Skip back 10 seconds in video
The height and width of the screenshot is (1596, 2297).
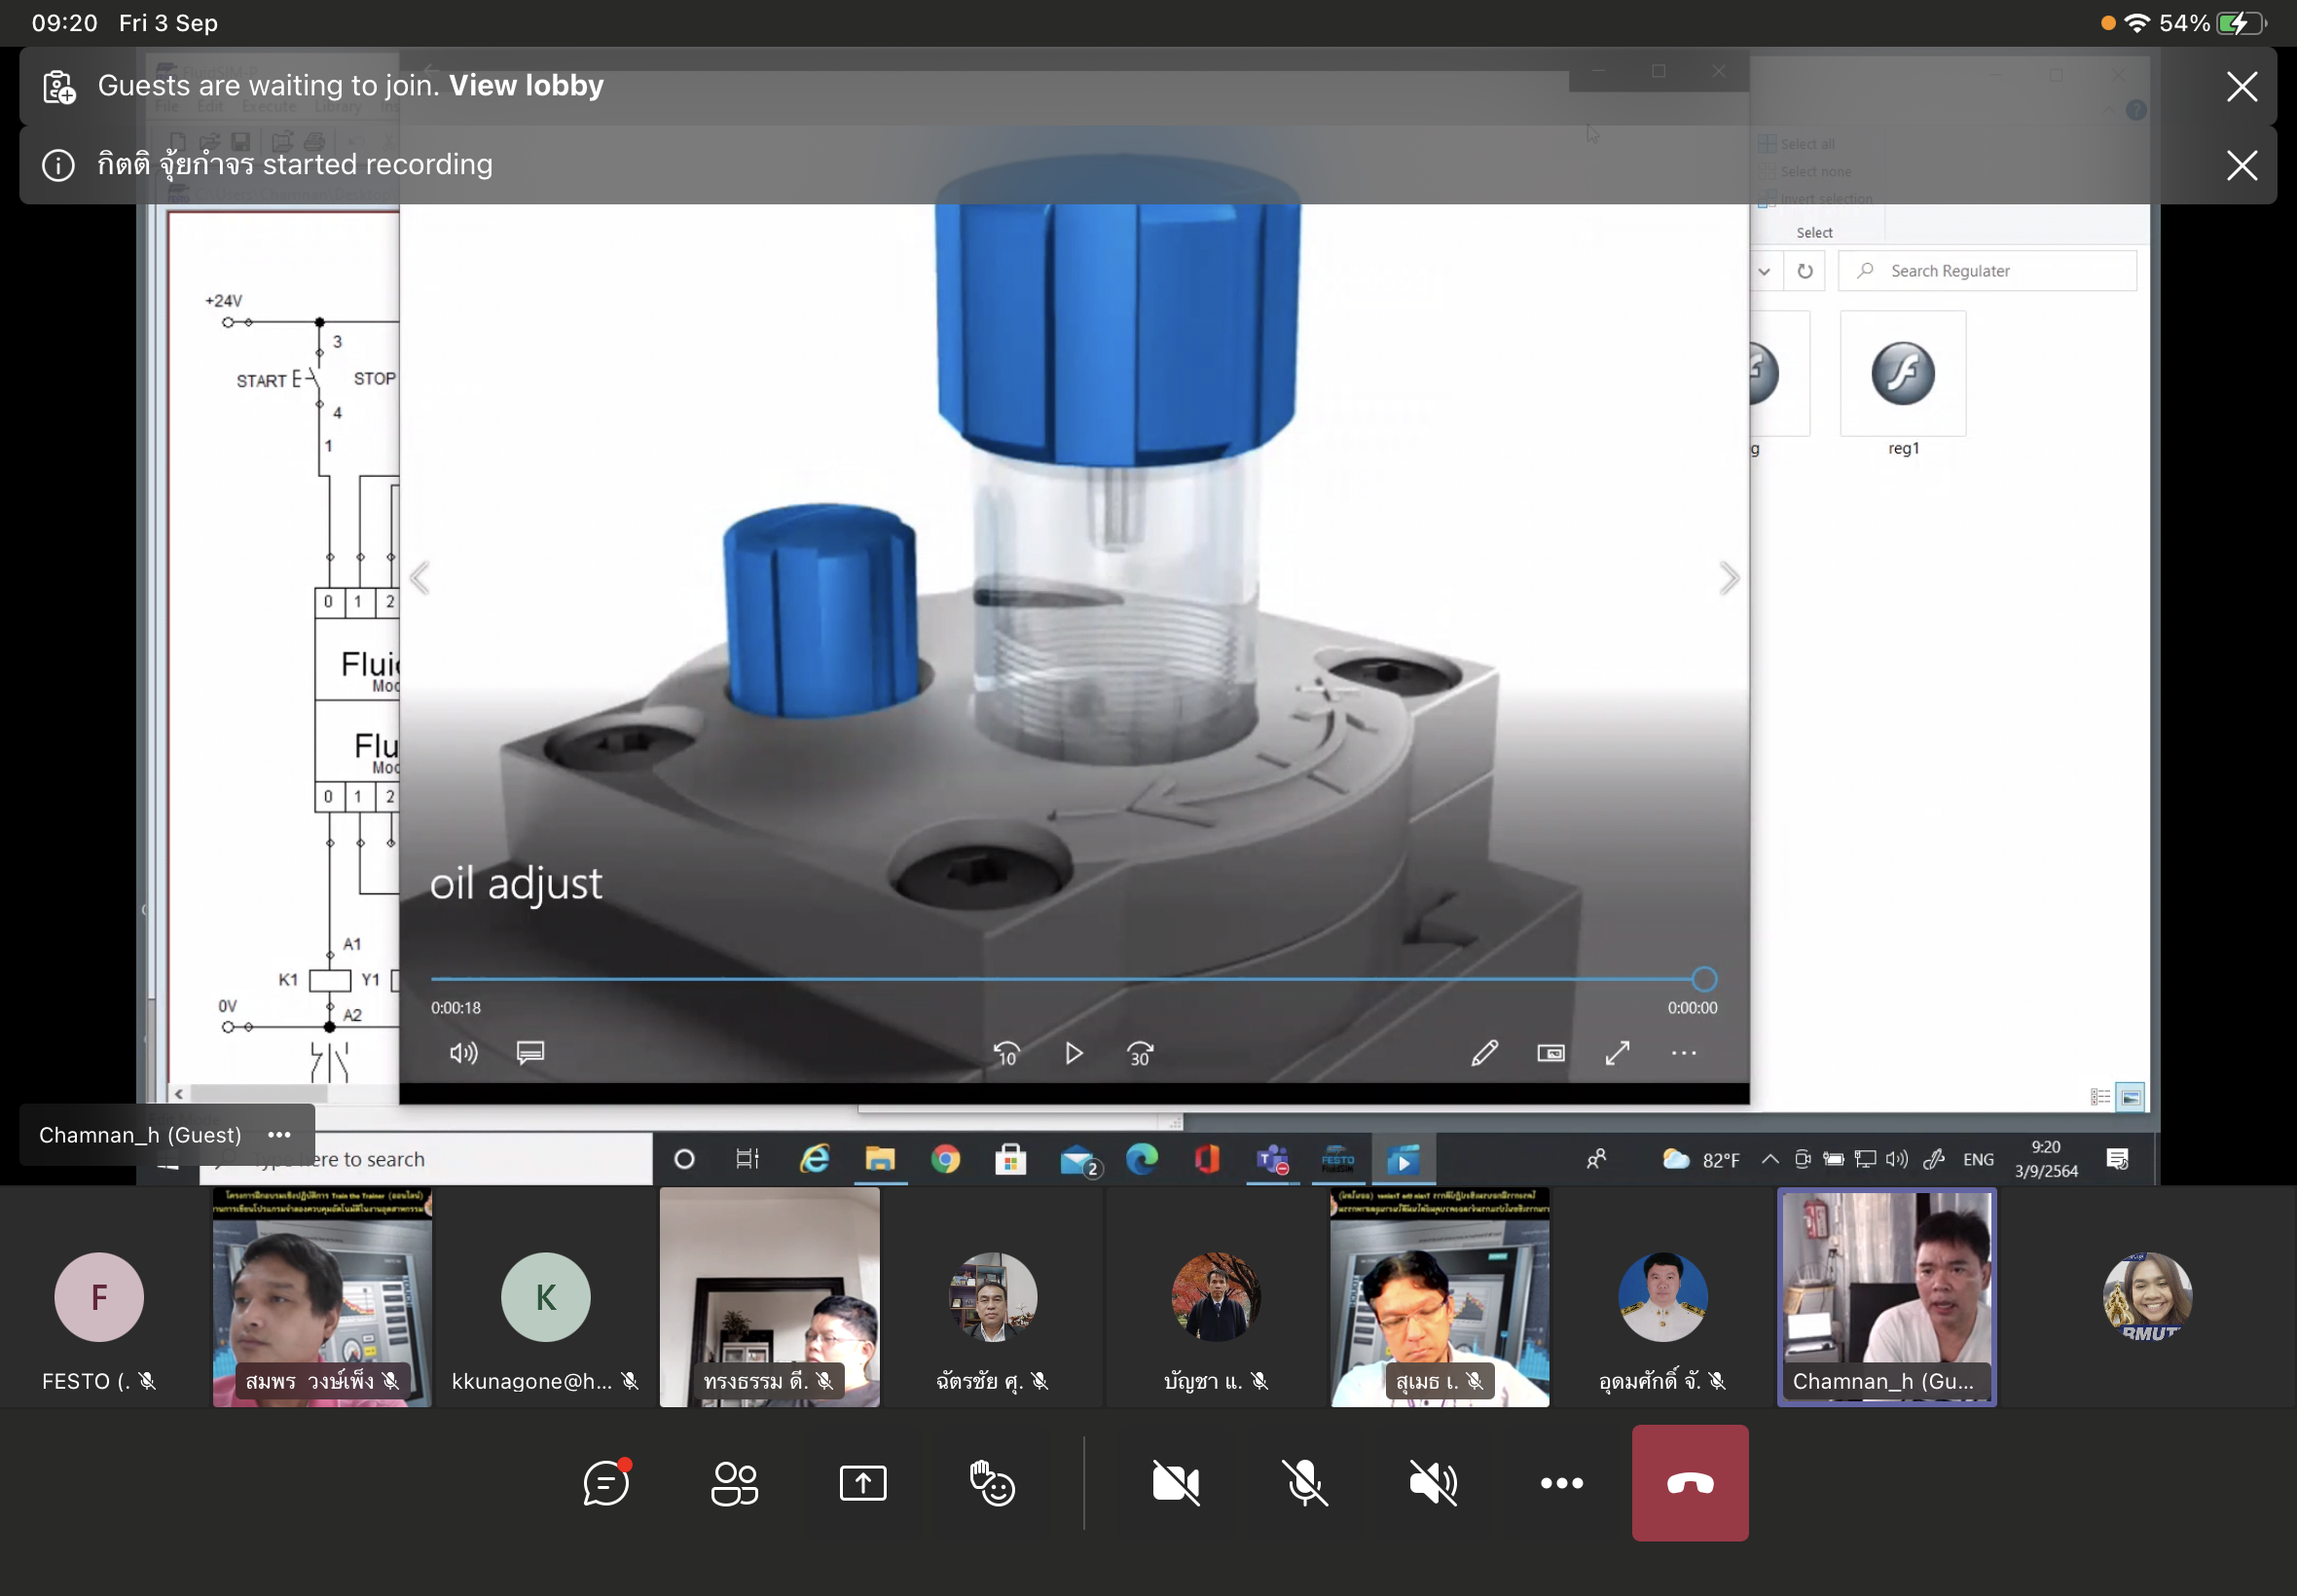click(1006, 1053)
